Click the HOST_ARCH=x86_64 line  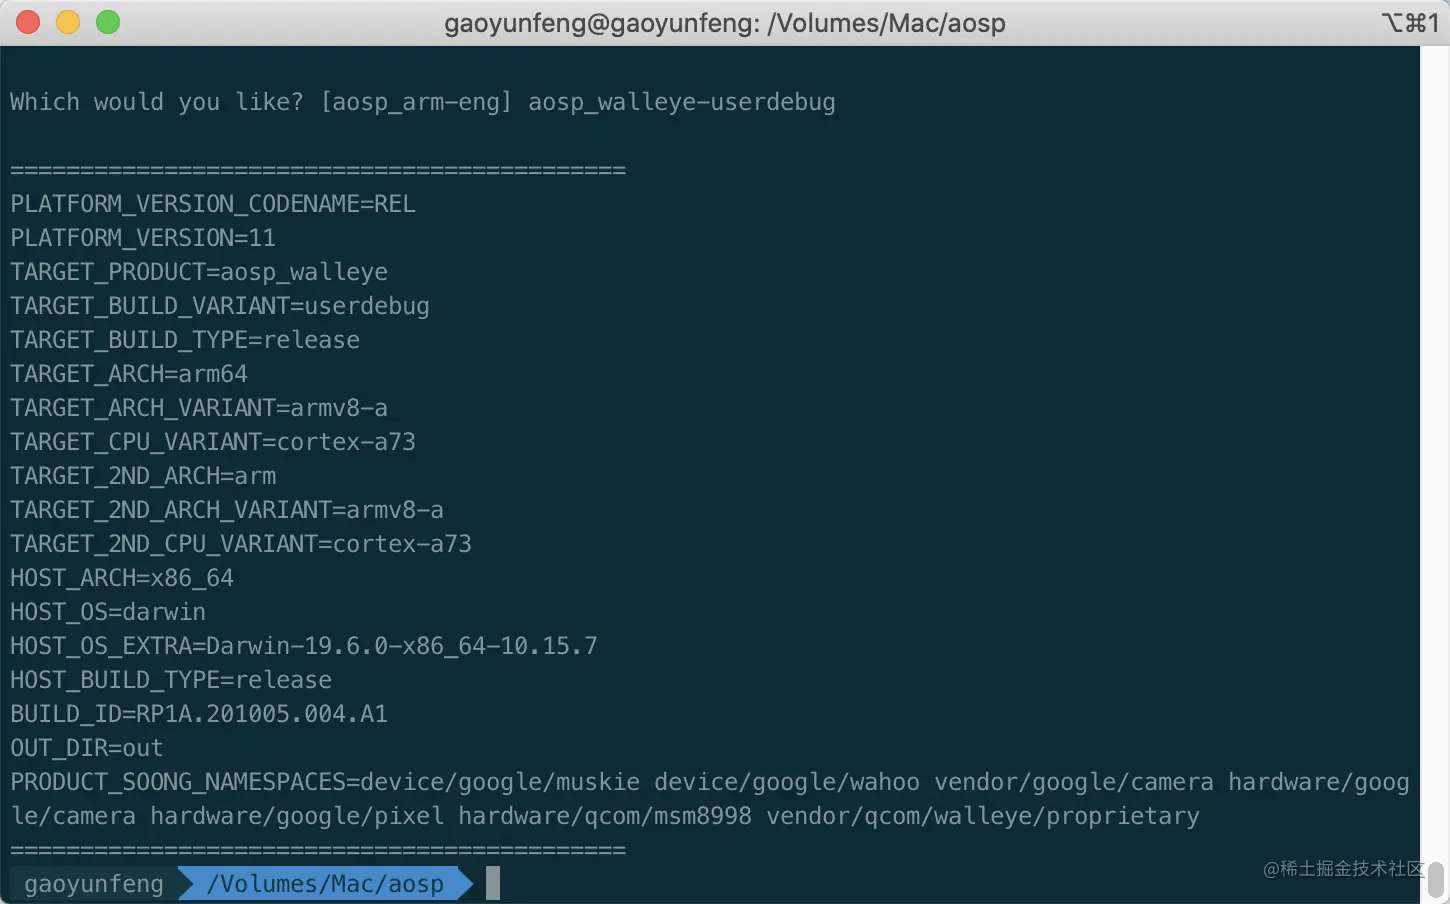122,578
